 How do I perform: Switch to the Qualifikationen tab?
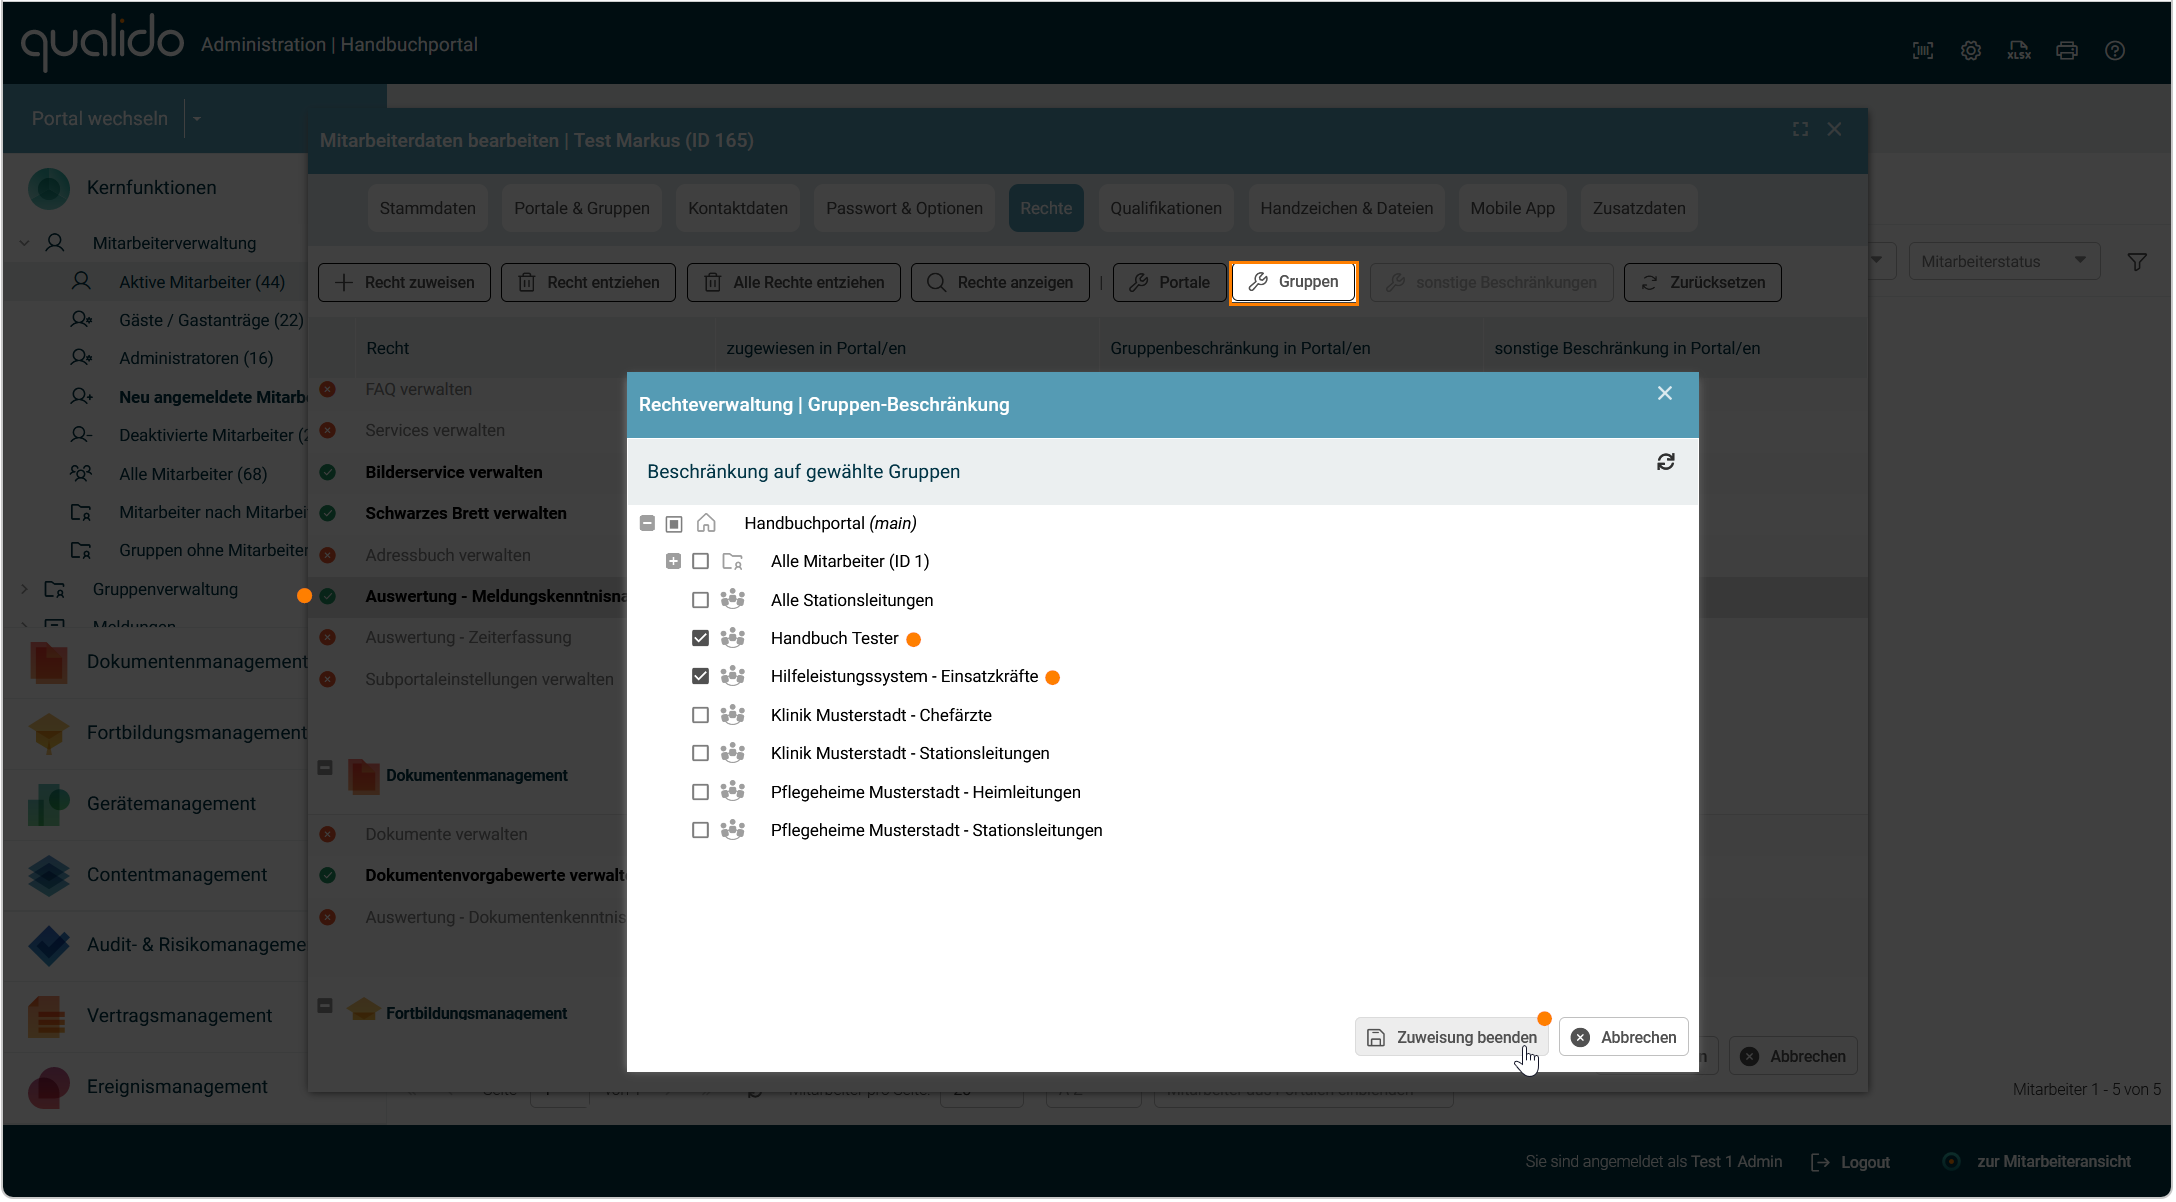[1165, 208]
